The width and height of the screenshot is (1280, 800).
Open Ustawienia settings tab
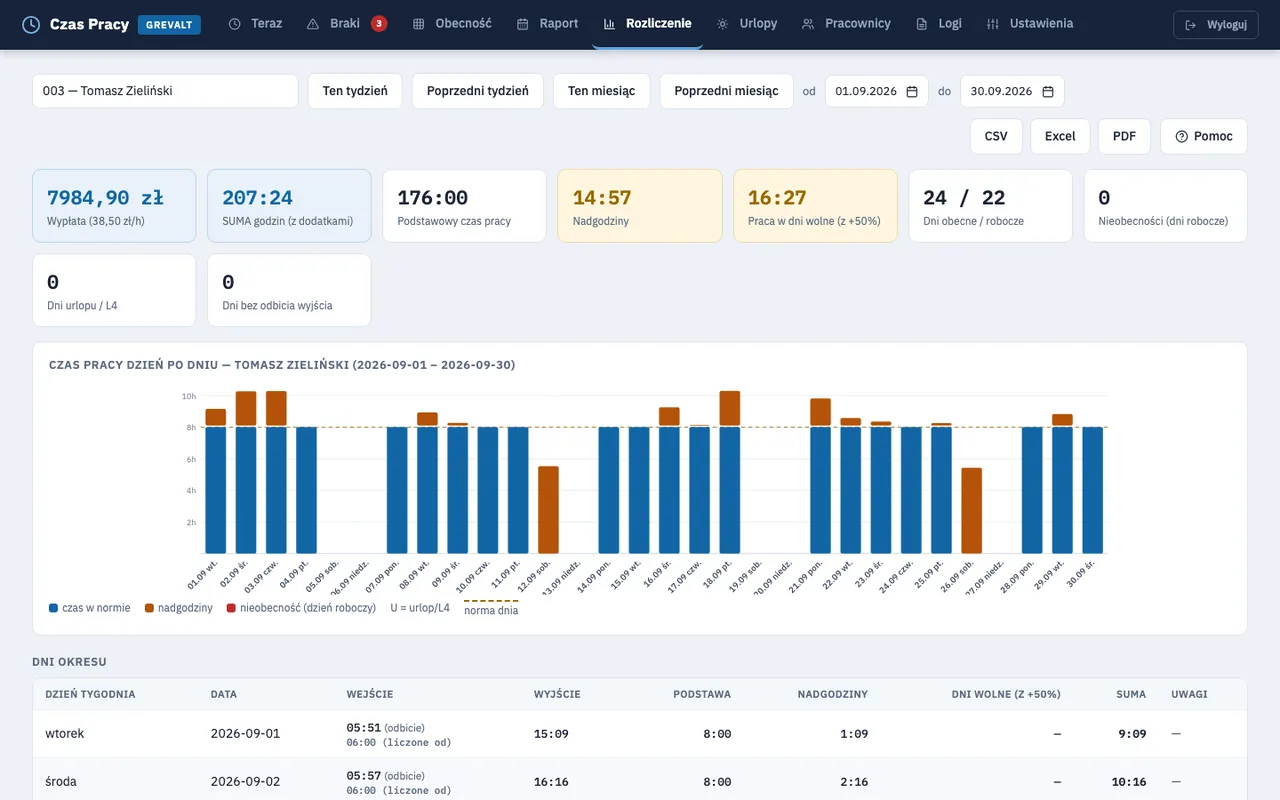(1029, 24)
